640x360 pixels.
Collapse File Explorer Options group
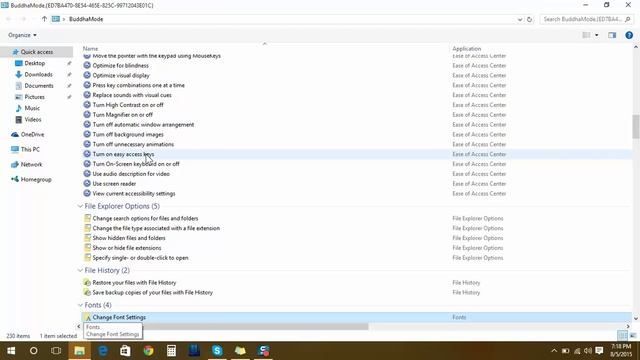[x=80, y=206]
